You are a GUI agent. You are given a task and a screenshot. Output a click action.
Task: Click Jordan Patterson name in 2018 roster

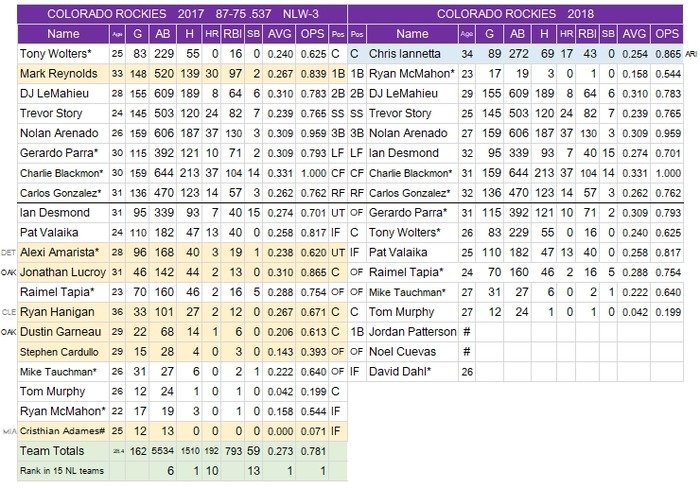[x=412, y=332]
